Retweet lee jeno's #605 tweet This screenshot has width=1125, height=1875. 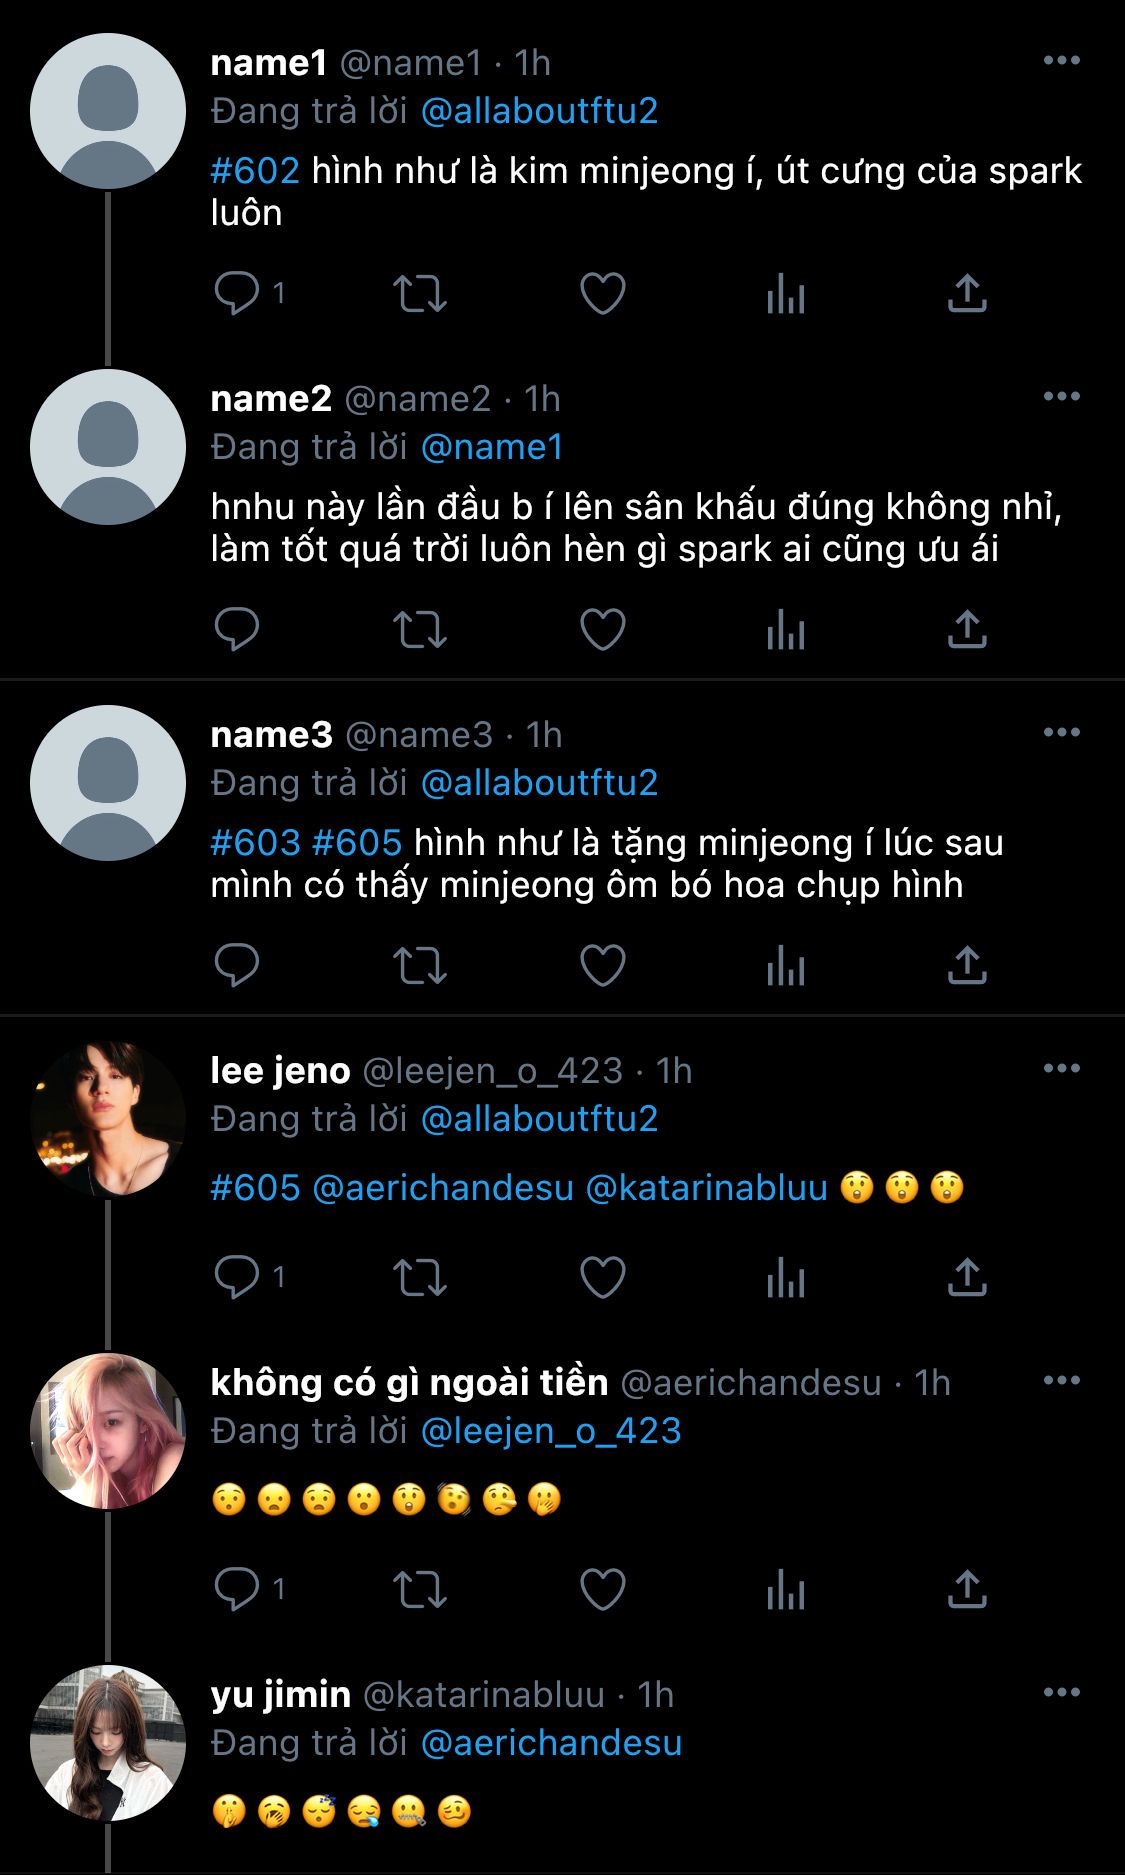[x=419, y=1278]
